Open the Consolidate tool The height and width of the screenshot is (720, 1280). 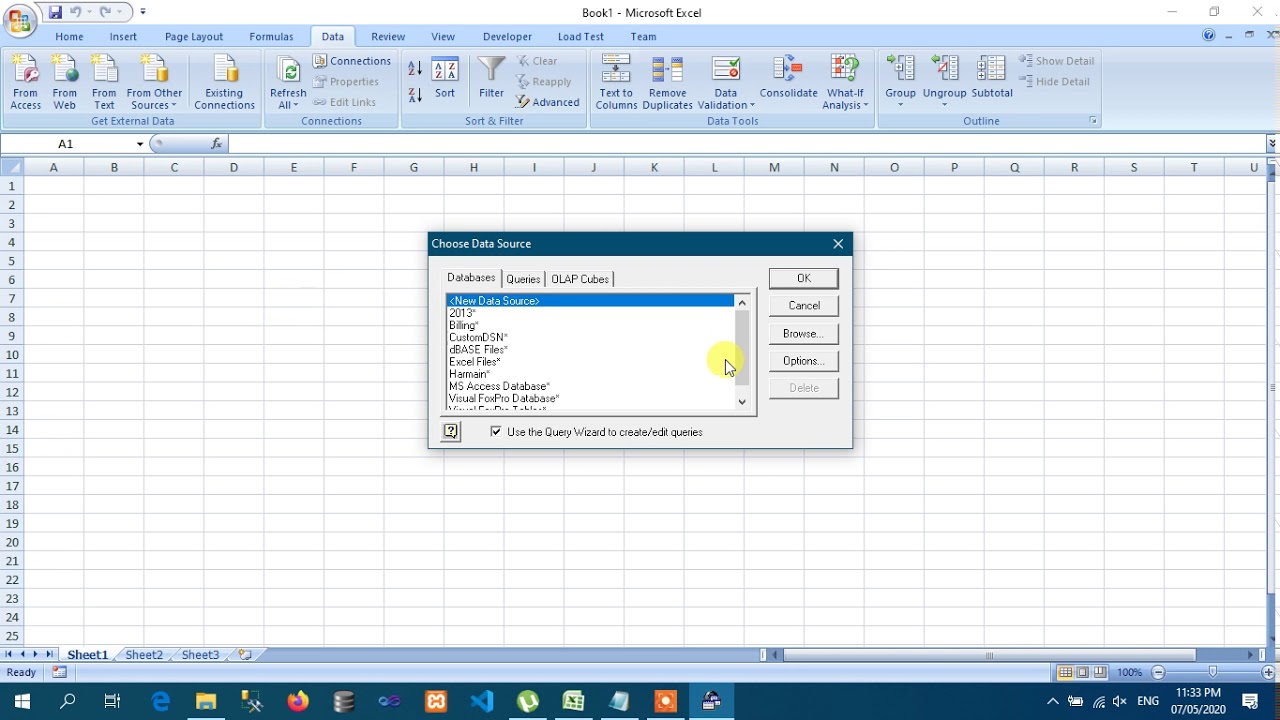coord(788,78)
